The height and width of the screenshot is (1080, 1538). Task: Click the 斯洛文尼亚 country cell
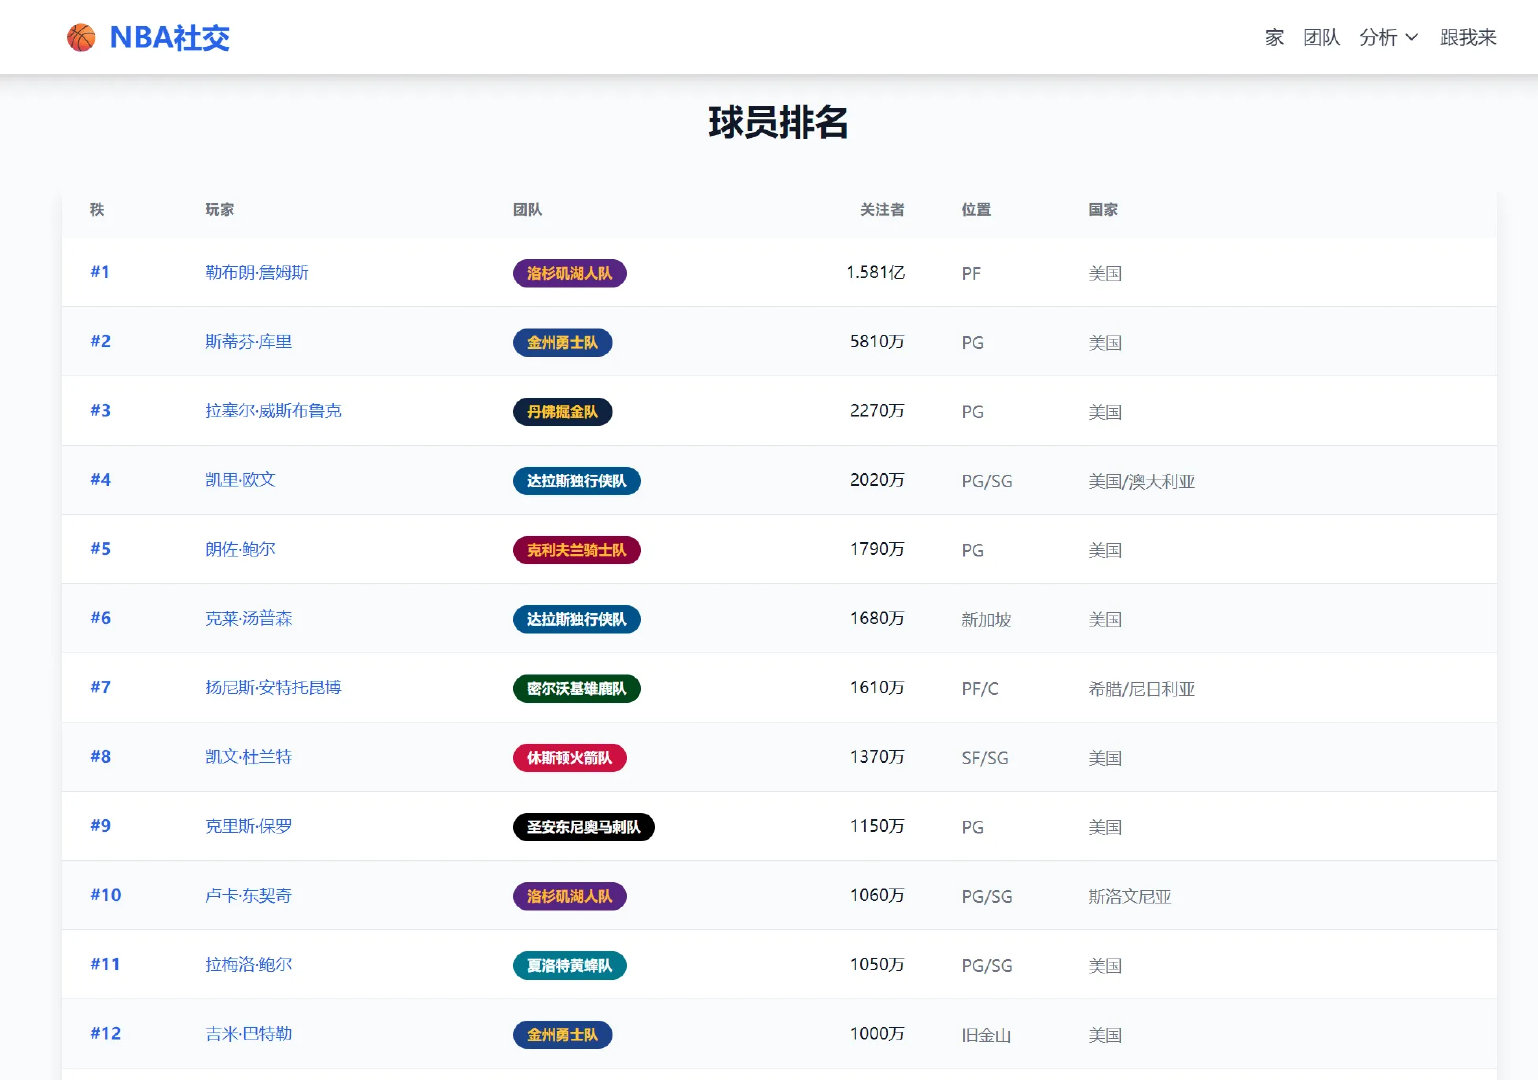click(x=1130, y=897)
